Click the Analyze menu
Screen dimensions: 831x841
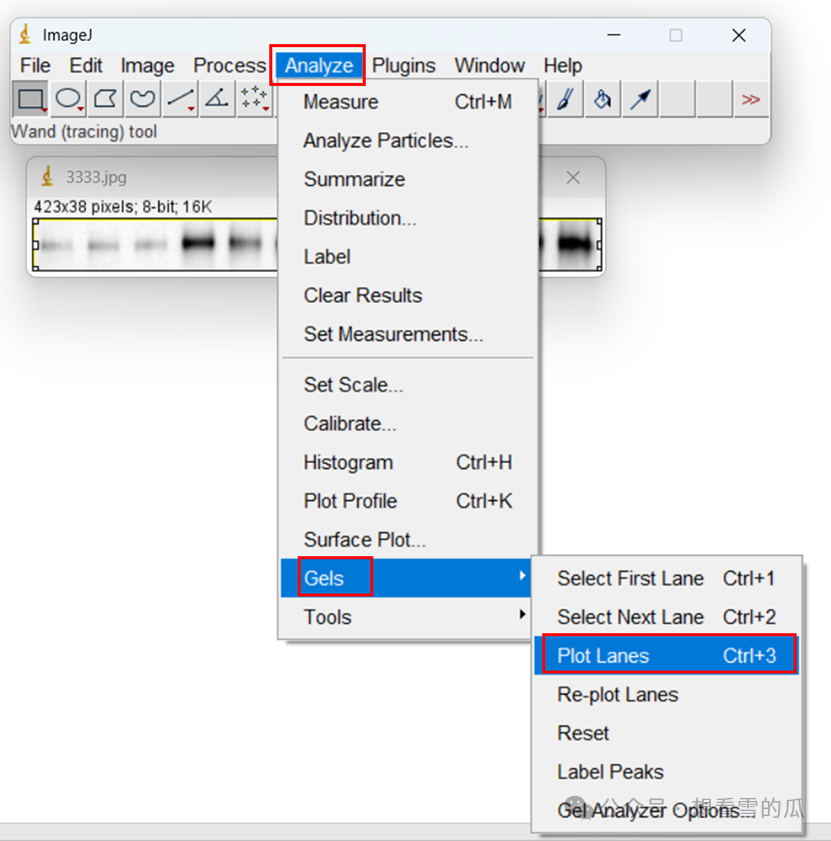319,65
